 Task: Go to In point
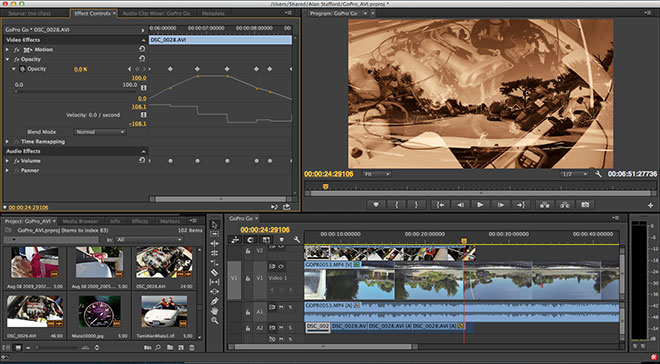pyautogui.click(x=440, y=205)
